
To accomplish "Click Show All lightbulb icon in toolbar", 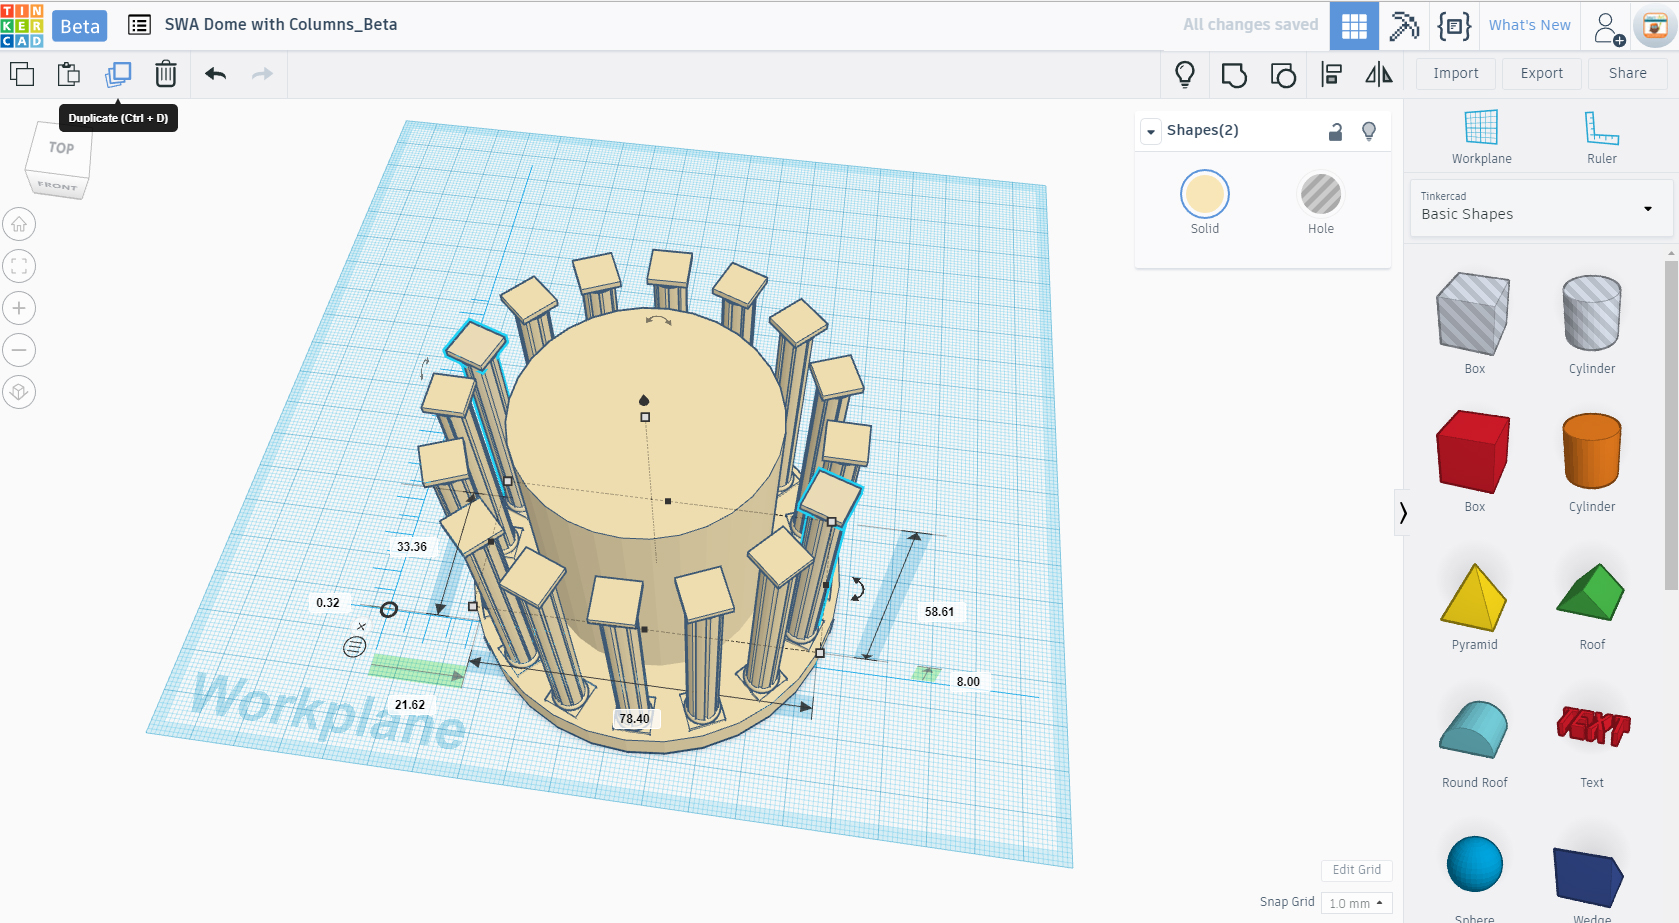I will (1185, 74).
